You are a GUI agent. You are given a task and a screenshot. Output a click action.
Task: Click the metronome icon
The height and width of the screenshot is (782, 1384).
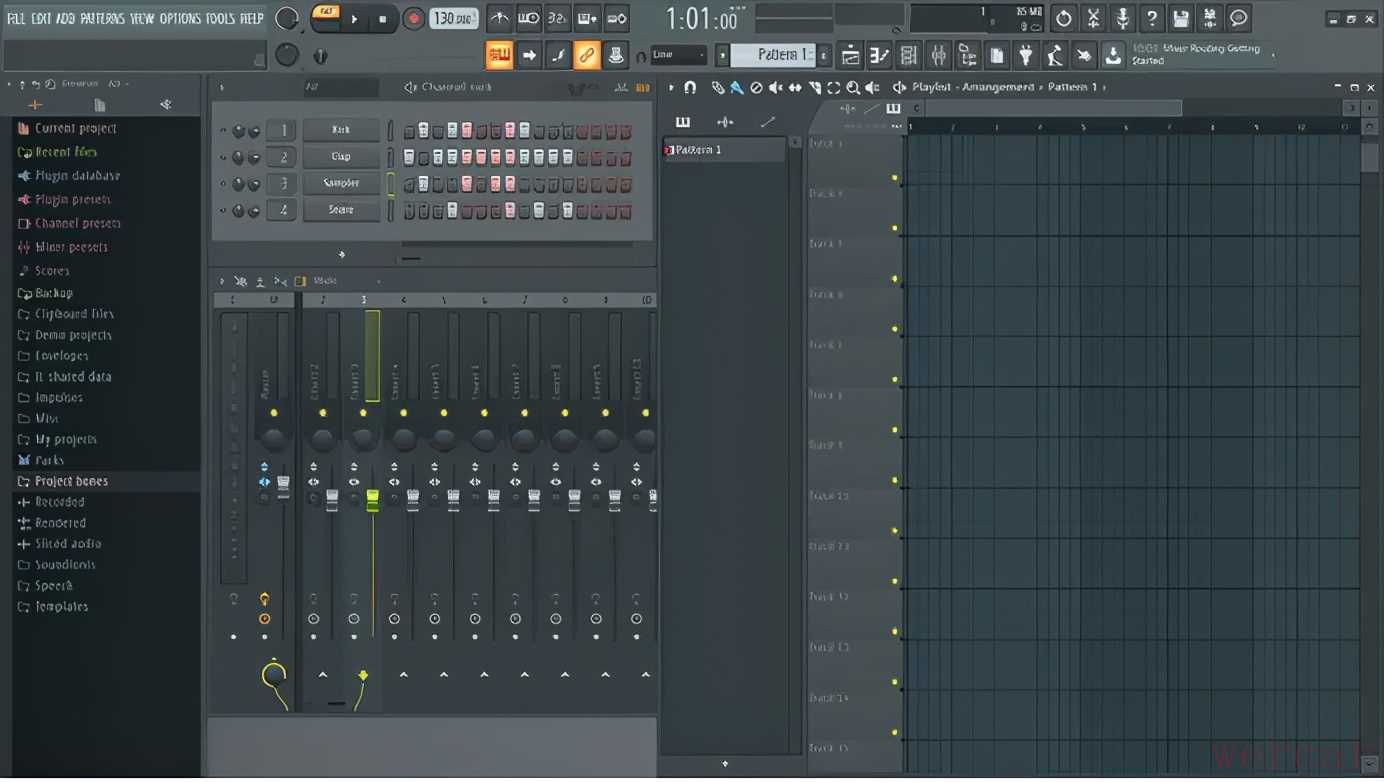coord(498,18)
